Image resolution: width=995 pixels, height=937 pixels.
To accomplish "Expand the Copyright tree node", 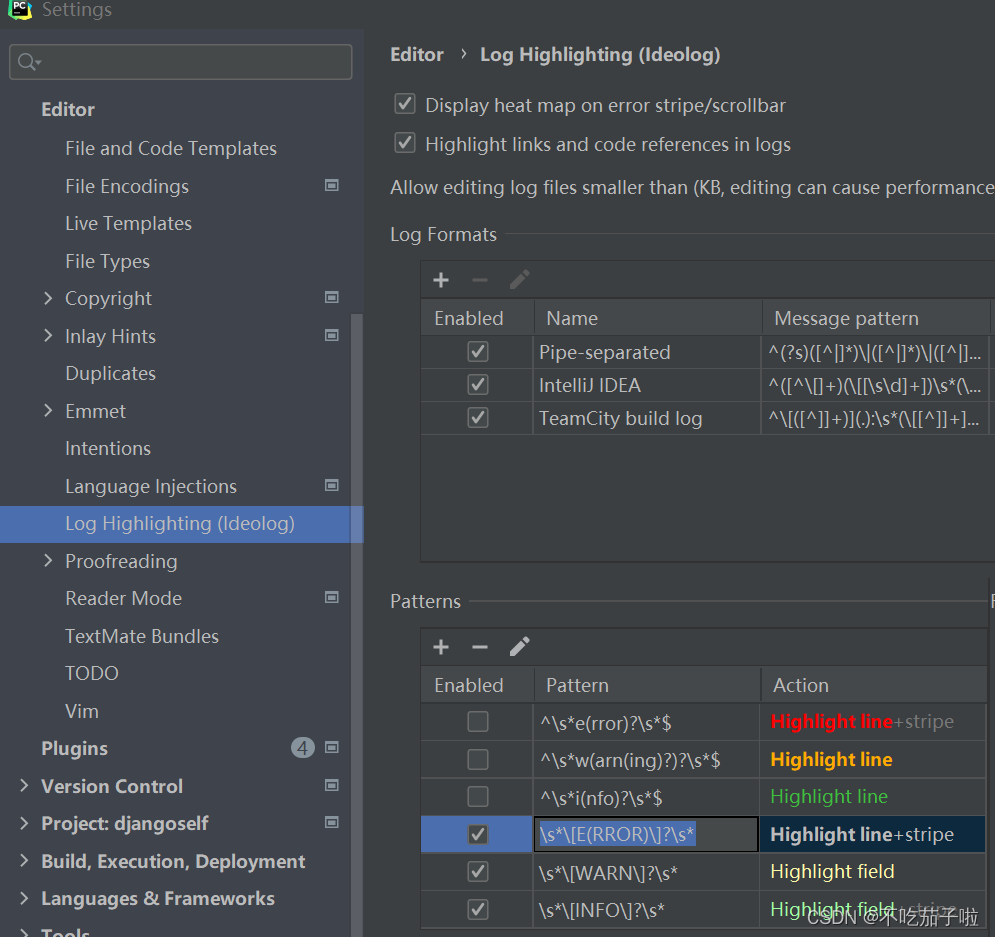I will [48, 298].
